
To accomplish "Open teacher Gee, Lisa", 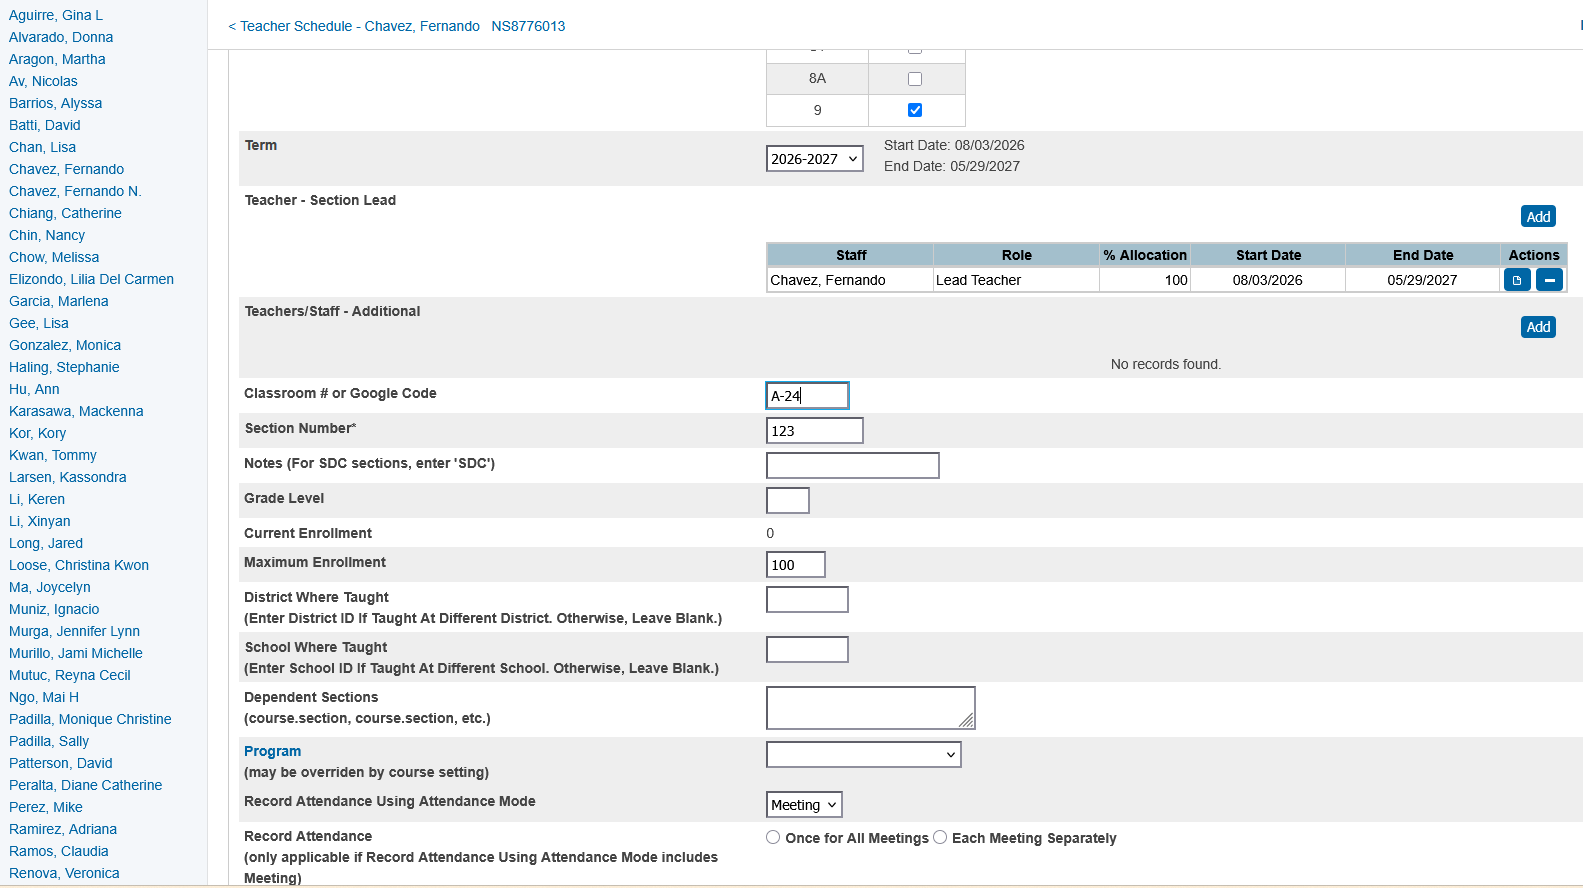I will click(x=39, y=323).
